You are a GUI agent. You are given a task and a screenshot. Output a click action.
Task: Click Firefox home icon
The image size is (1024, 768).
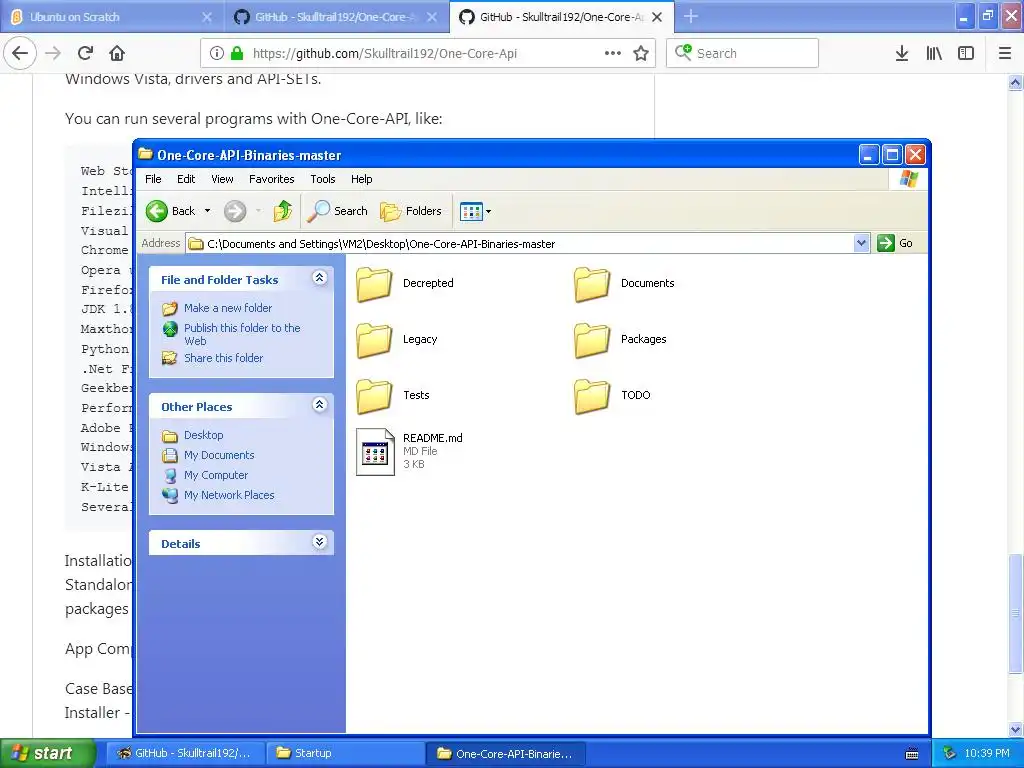(x=117, y=53)
